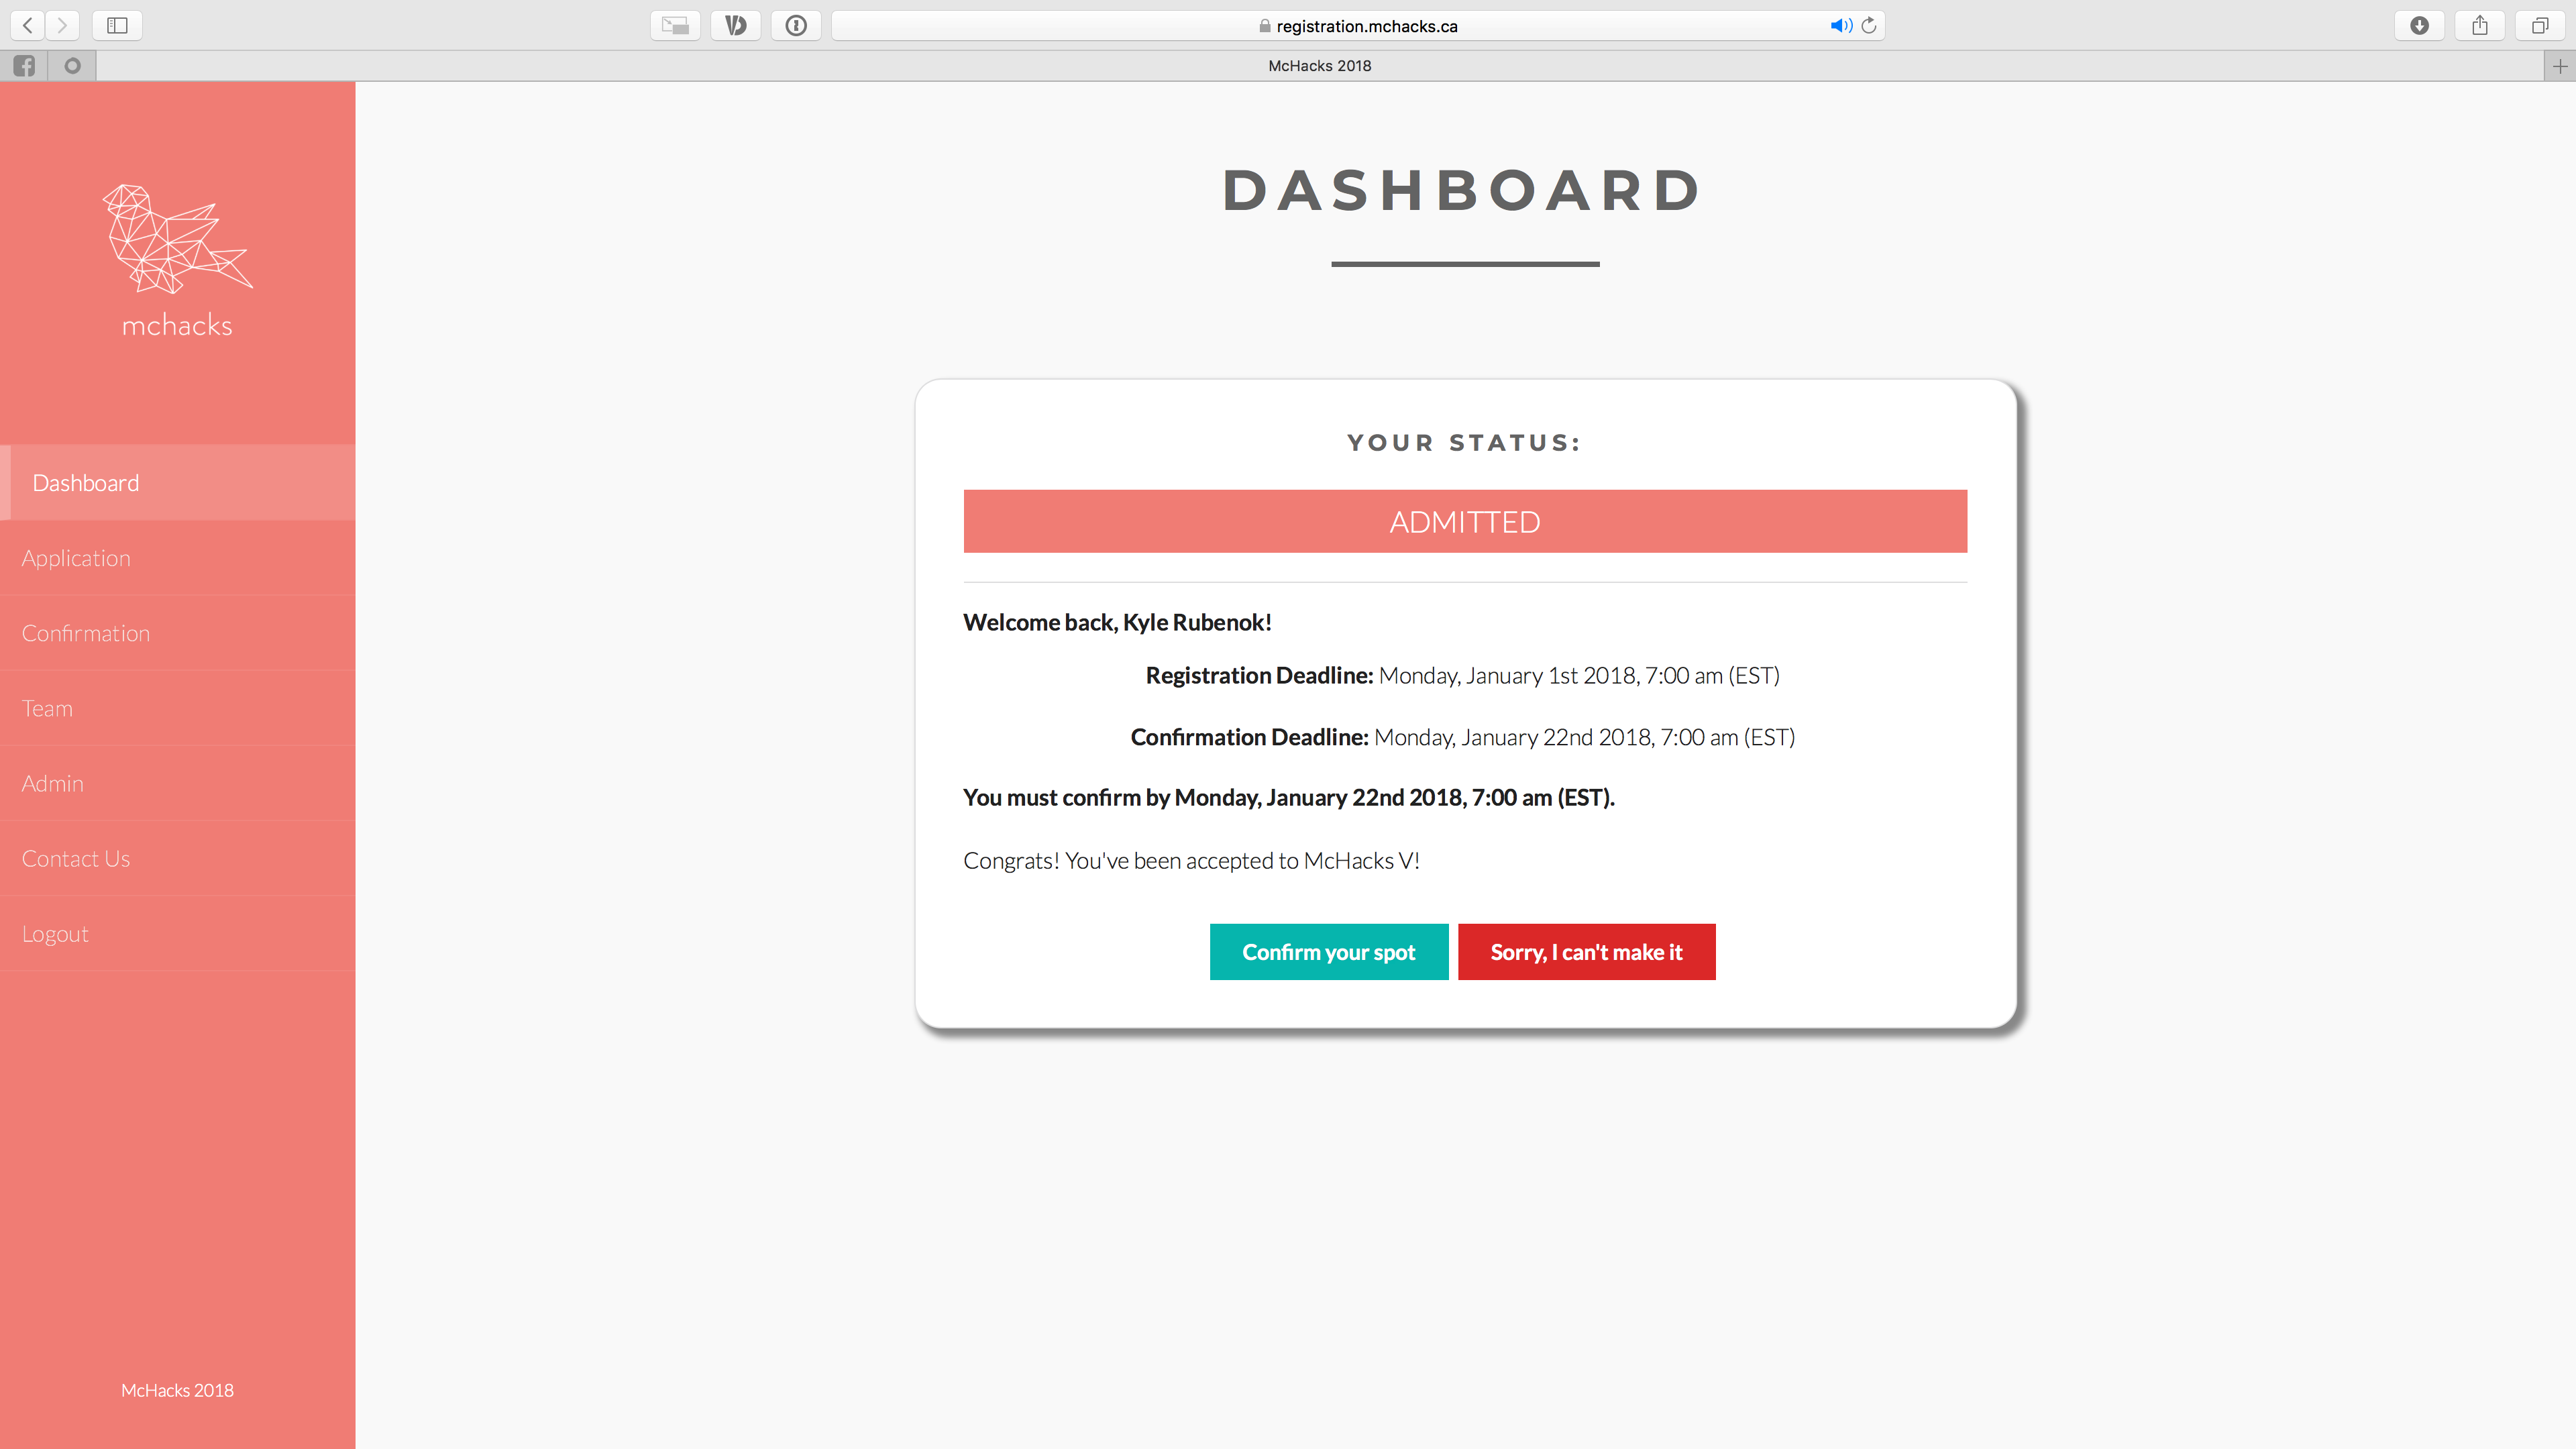
Task: Open browser bookmarks icon
Action: click(117, 25)
